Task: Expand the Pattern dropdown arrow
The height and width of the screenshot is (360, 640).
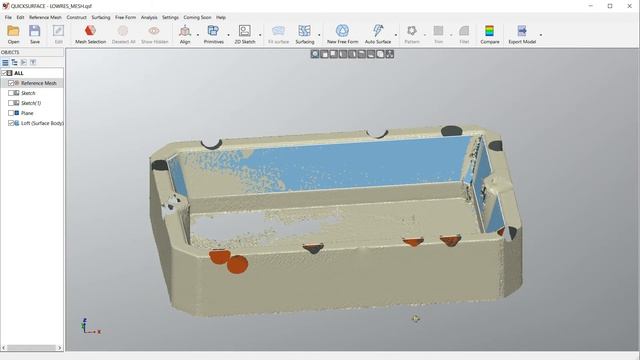Action: click(x=424, y=35)
